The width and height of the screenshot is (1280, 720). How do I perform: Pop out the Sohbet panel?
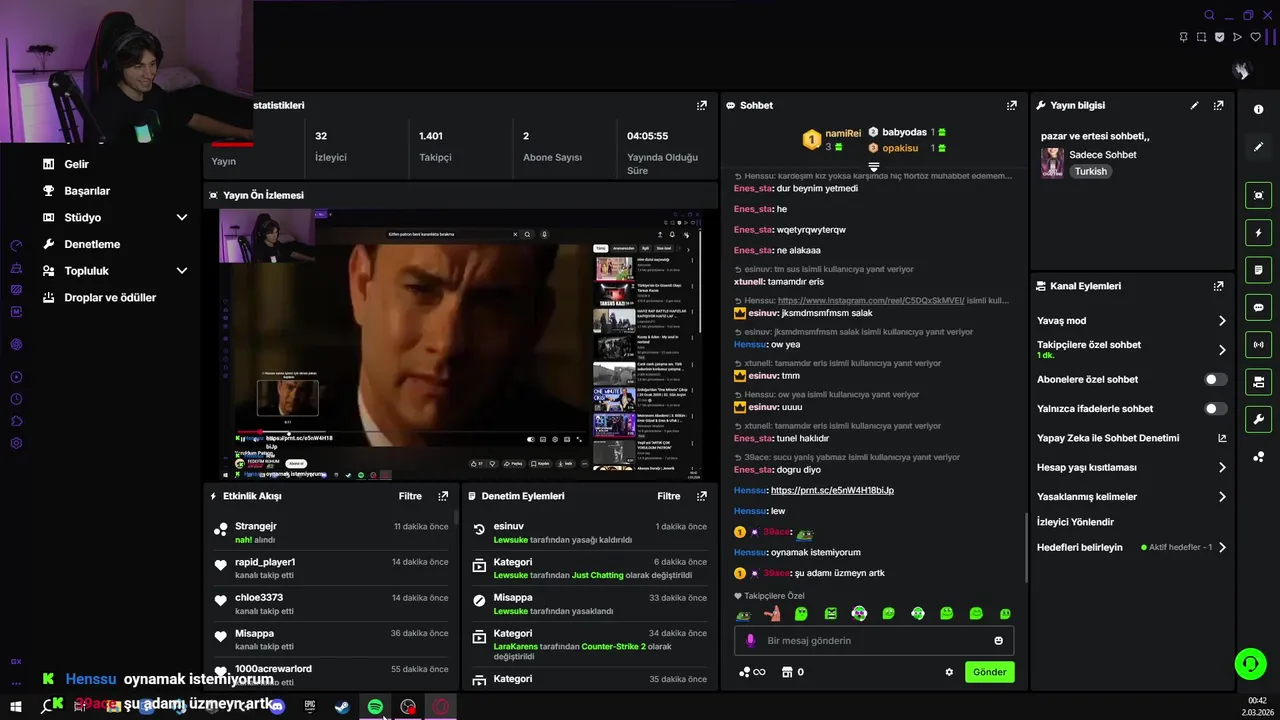point(1012,105)
